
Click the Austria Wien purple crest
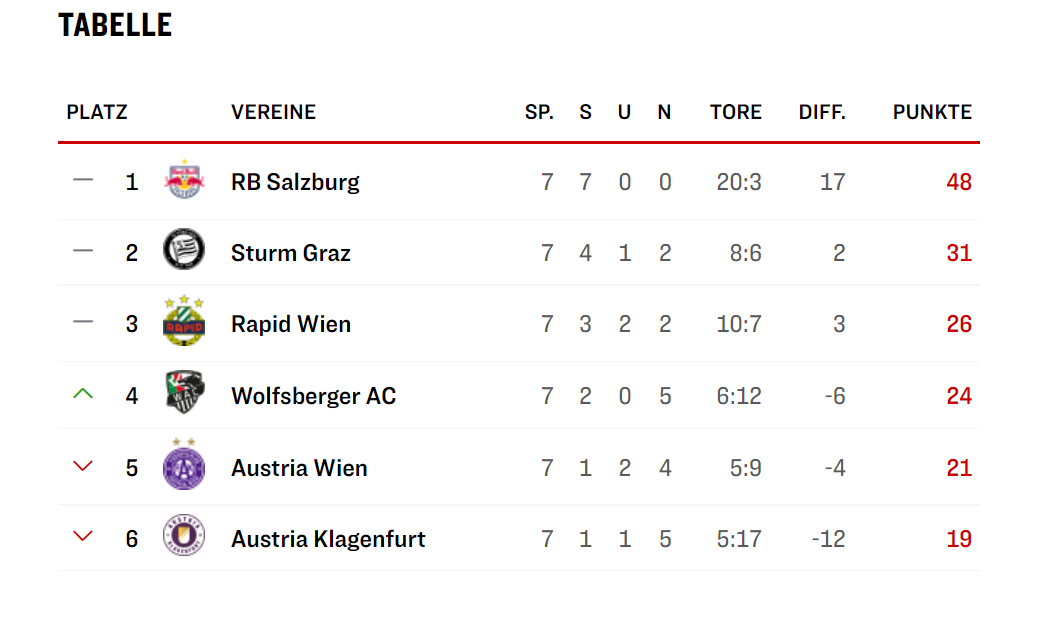pos(184,464)
